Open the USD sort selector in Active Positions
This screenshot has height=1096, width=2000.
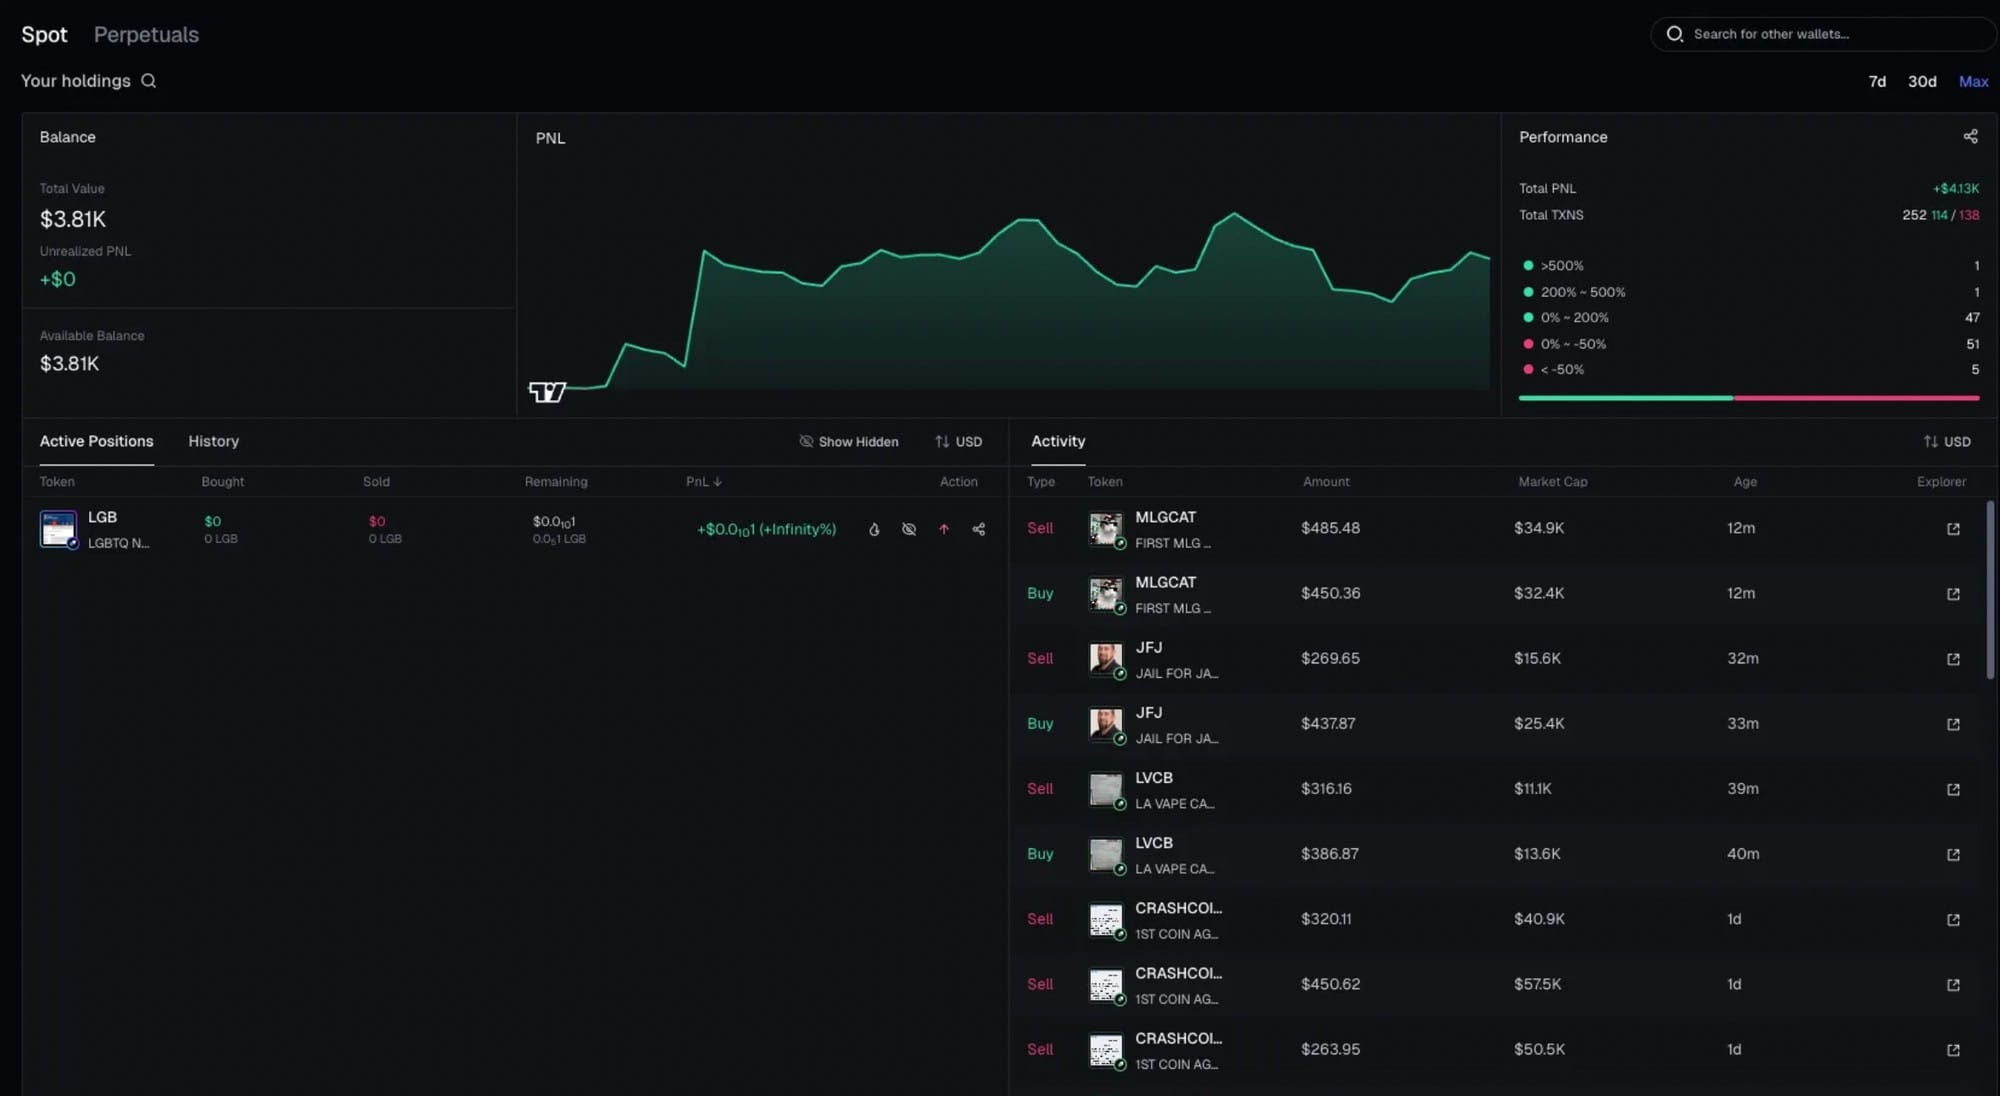tap(958, 441)
